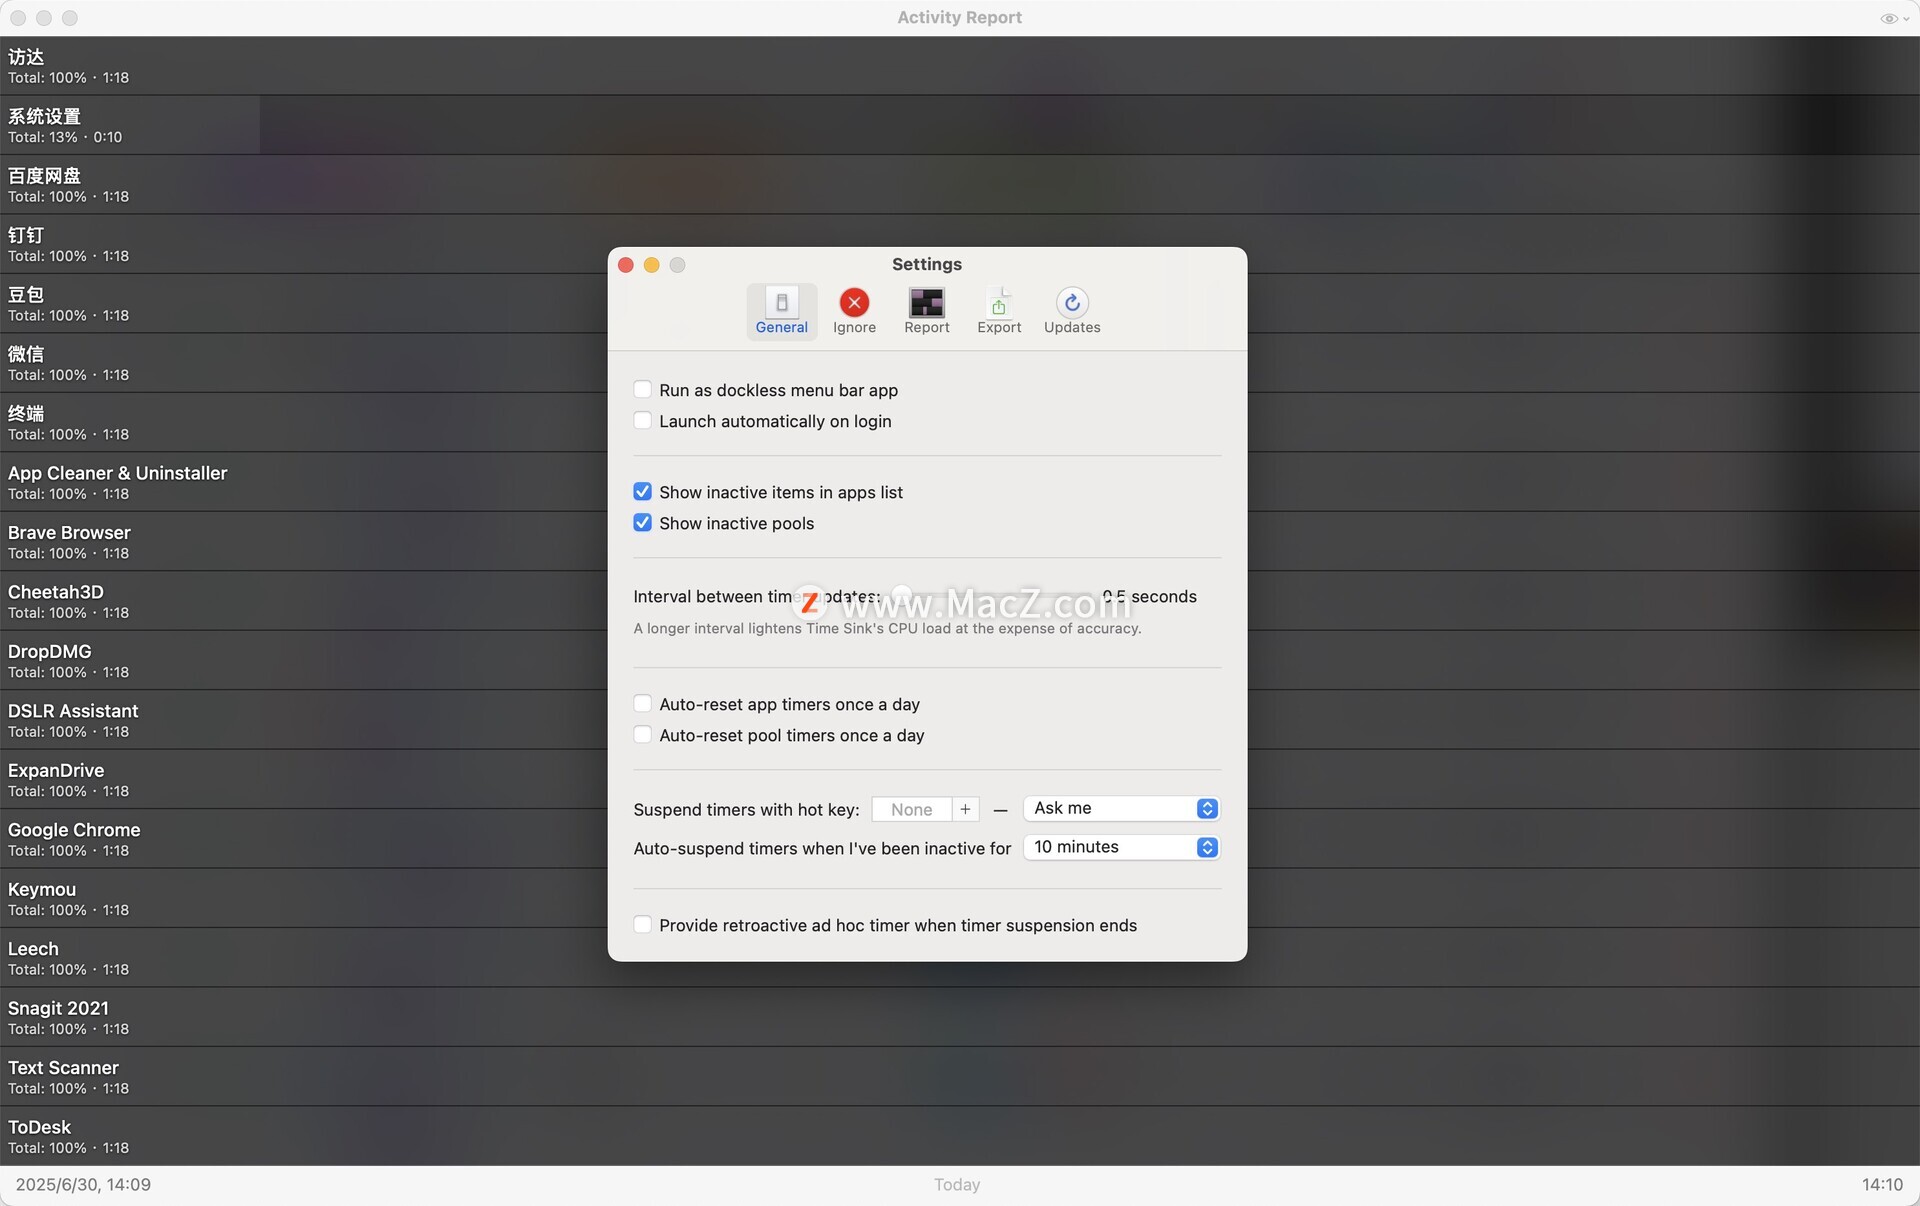
Task: Open the Updates settings pane
Action: click(x=1072, y=311)
